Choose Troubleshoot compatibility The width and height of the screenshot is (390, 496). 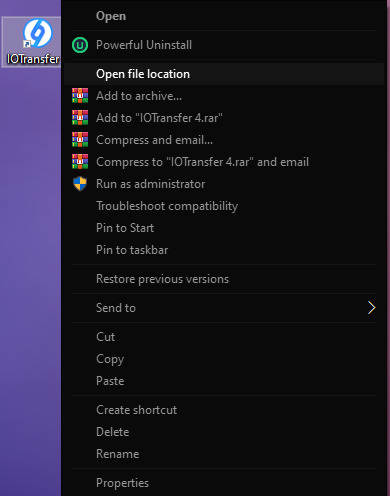[224, 206]
